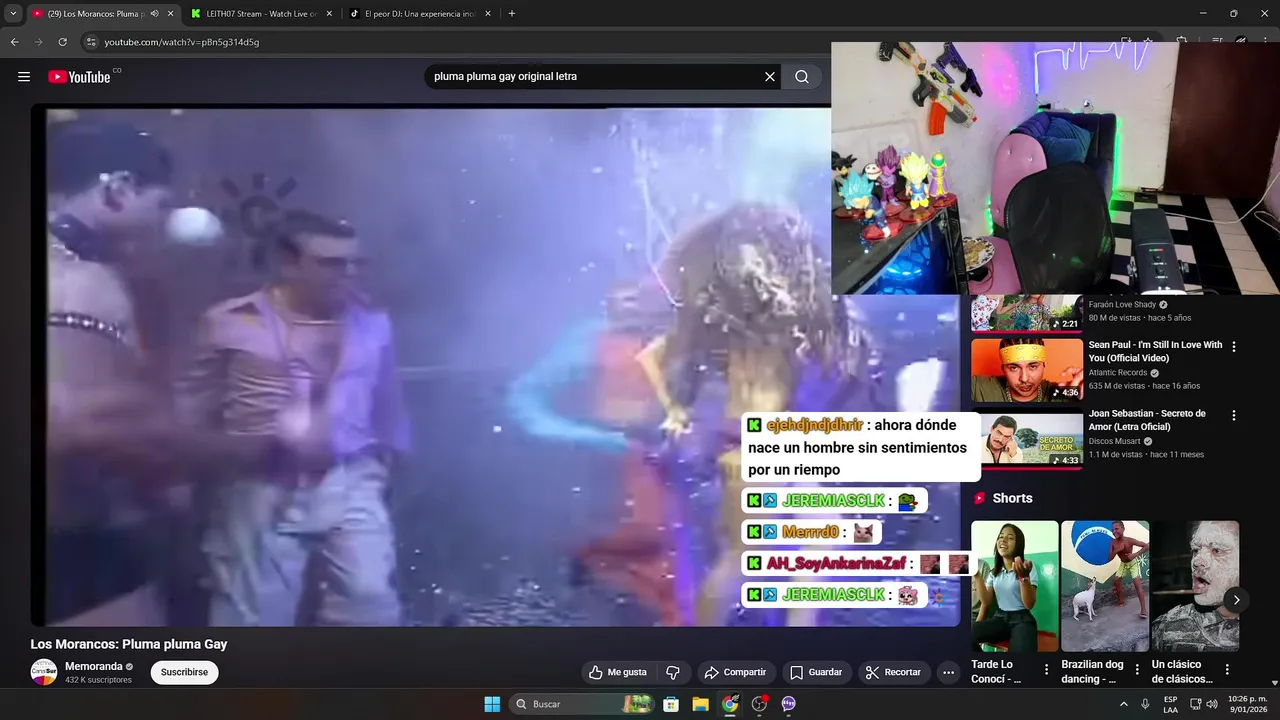The image size is (1280, 720).
Task: Open more actions three-dot menu under video
Action: point(949,672)
